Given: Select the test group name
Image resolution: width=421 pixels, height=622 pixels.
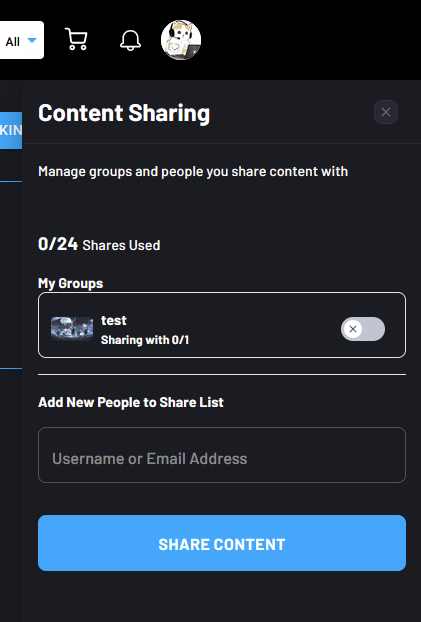Looking at the screenshot, I should (114, 321).
